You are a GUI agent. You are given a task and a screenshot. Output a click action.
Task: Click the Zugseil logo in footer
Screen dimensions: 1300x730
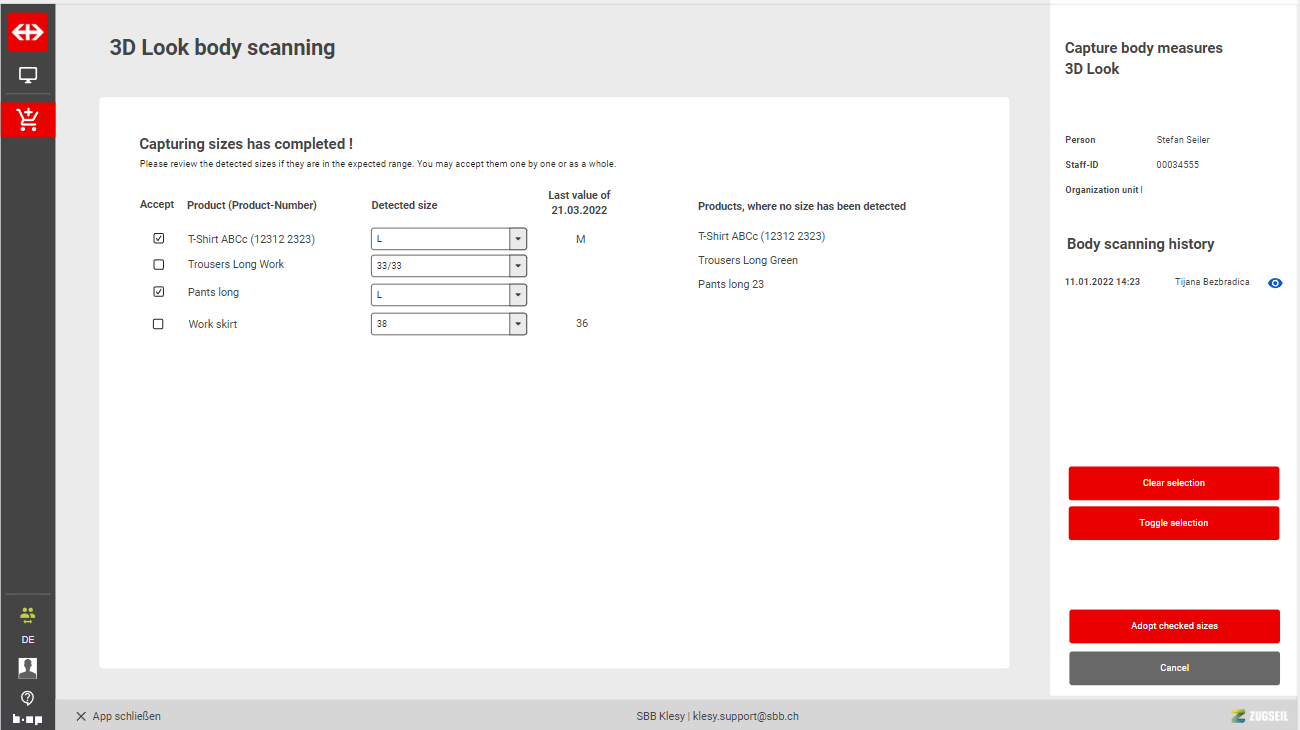pyautogui.click(x=1259, y=716)
